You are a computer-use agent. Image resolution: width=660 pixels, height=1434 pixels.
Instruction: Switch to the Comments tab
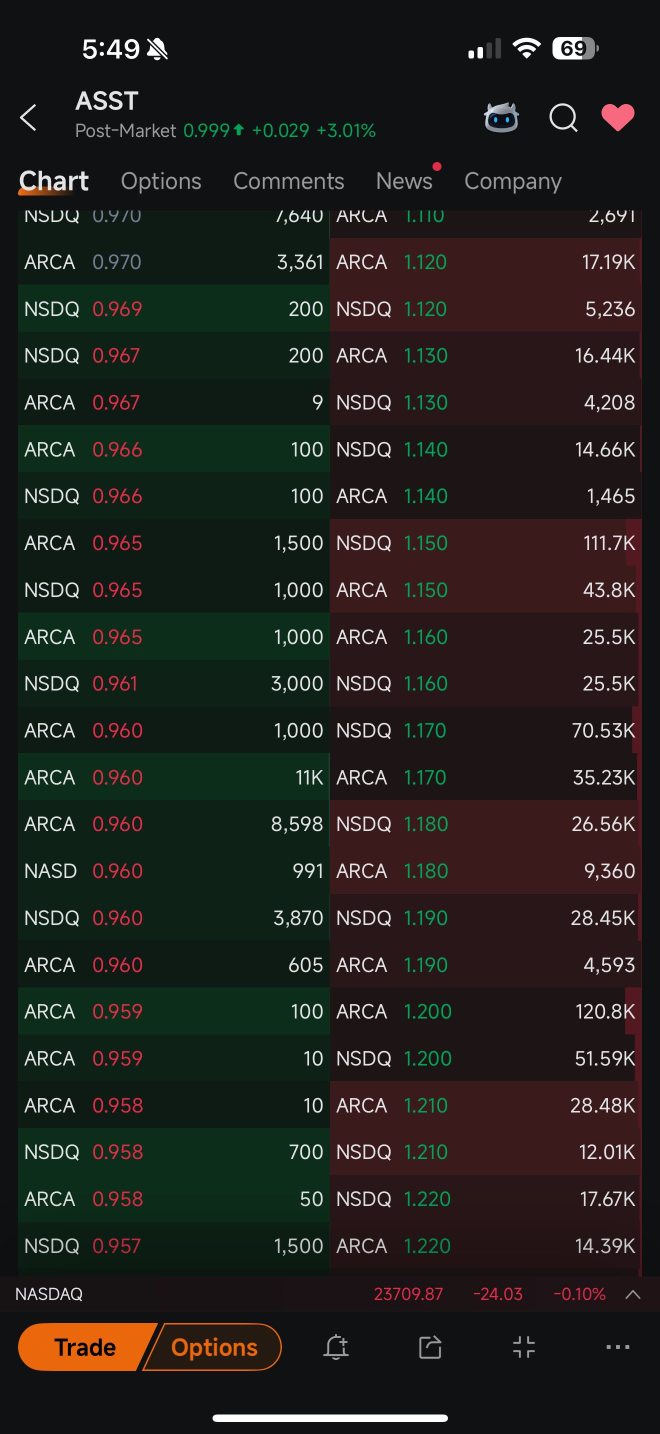[x=289, y=181]
